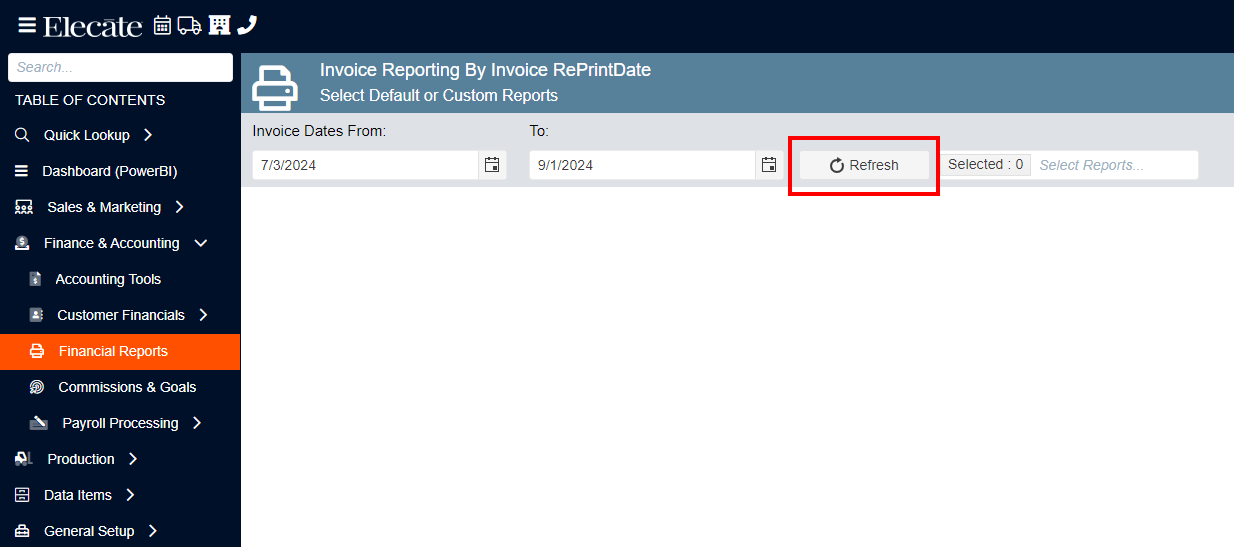Open the To date calendar picker

(x=769, y=165)
